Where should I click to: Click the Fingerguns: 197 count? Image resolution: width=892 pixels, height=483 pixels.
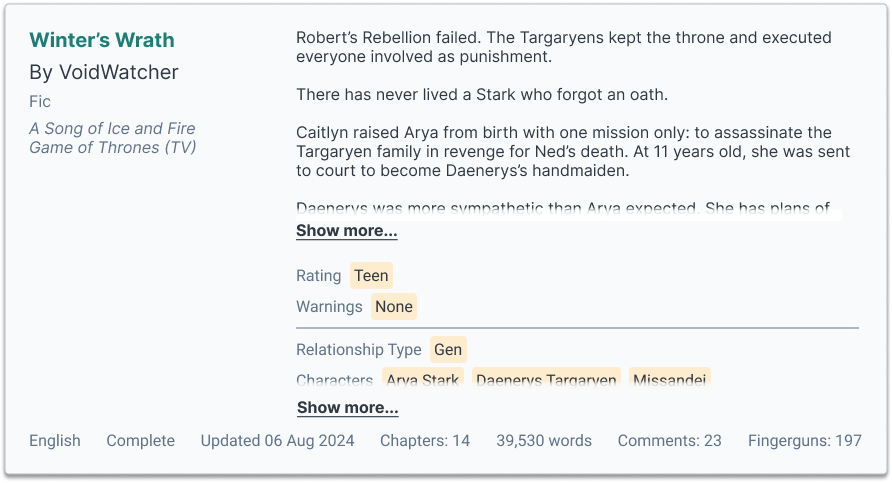[x=804, y=441]
